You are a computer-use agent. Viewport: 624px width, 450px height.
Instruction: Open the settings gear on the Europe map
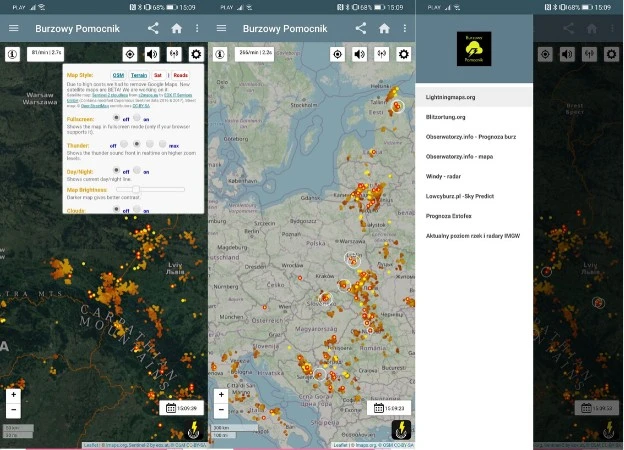403,54
